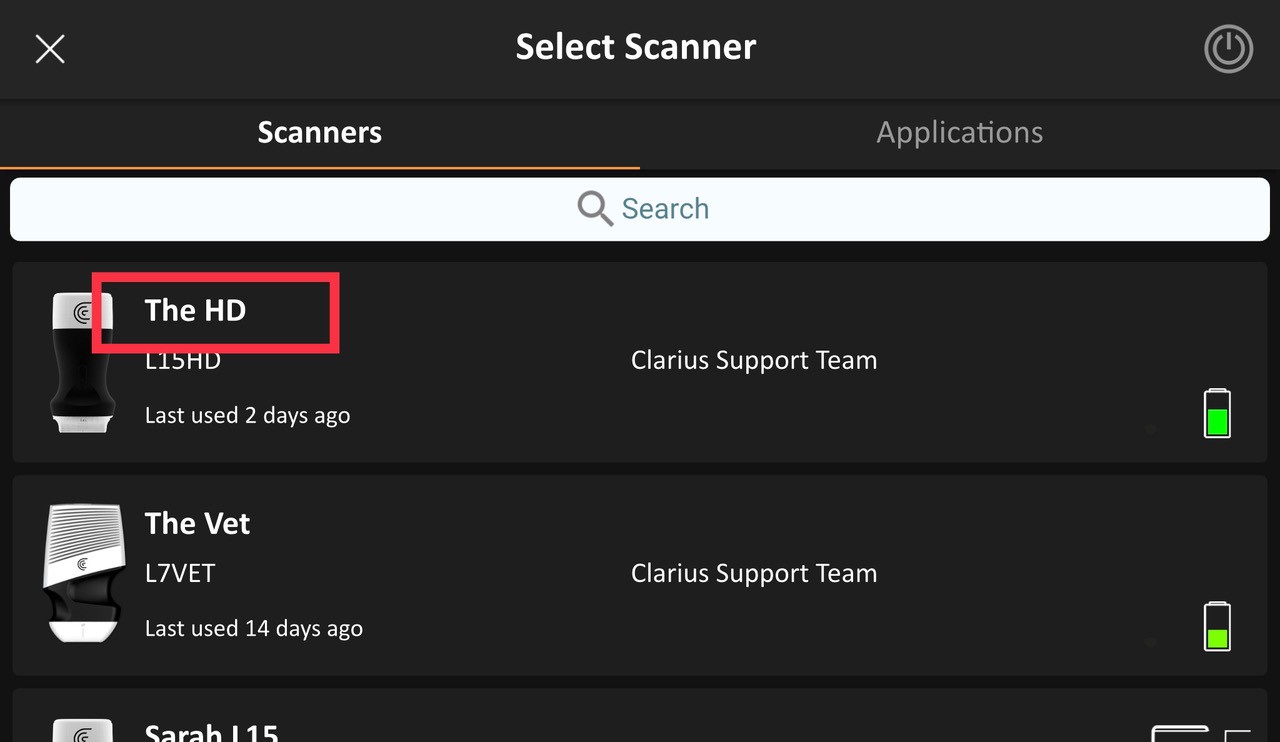
Task: Tap the Sarah L15 scanner image
Action: 81,729
